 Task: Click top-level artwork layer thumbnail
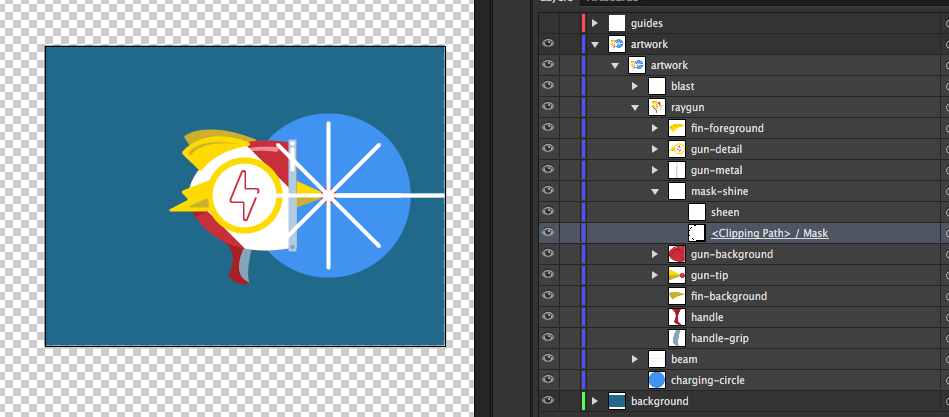617,44
